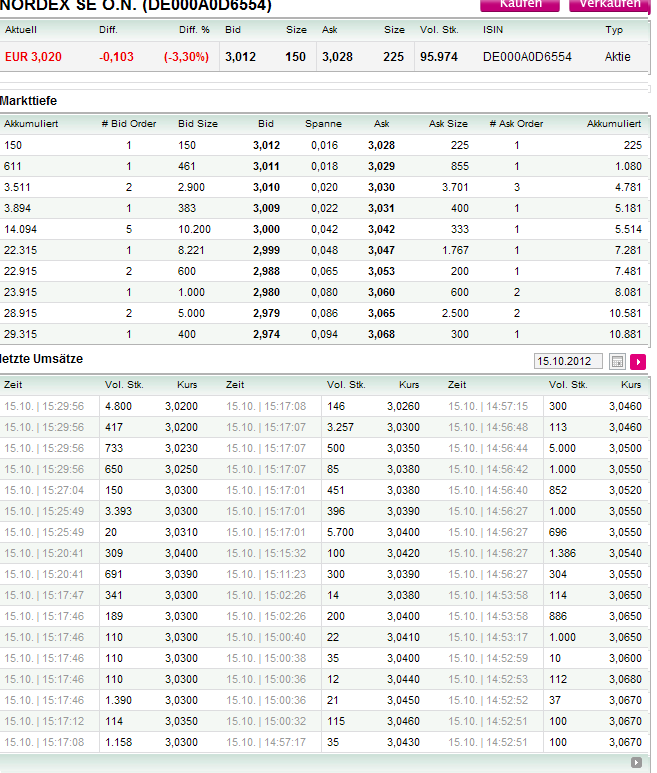Click the Verkaufen button
657x773 pixels.
tap(610, 4)
